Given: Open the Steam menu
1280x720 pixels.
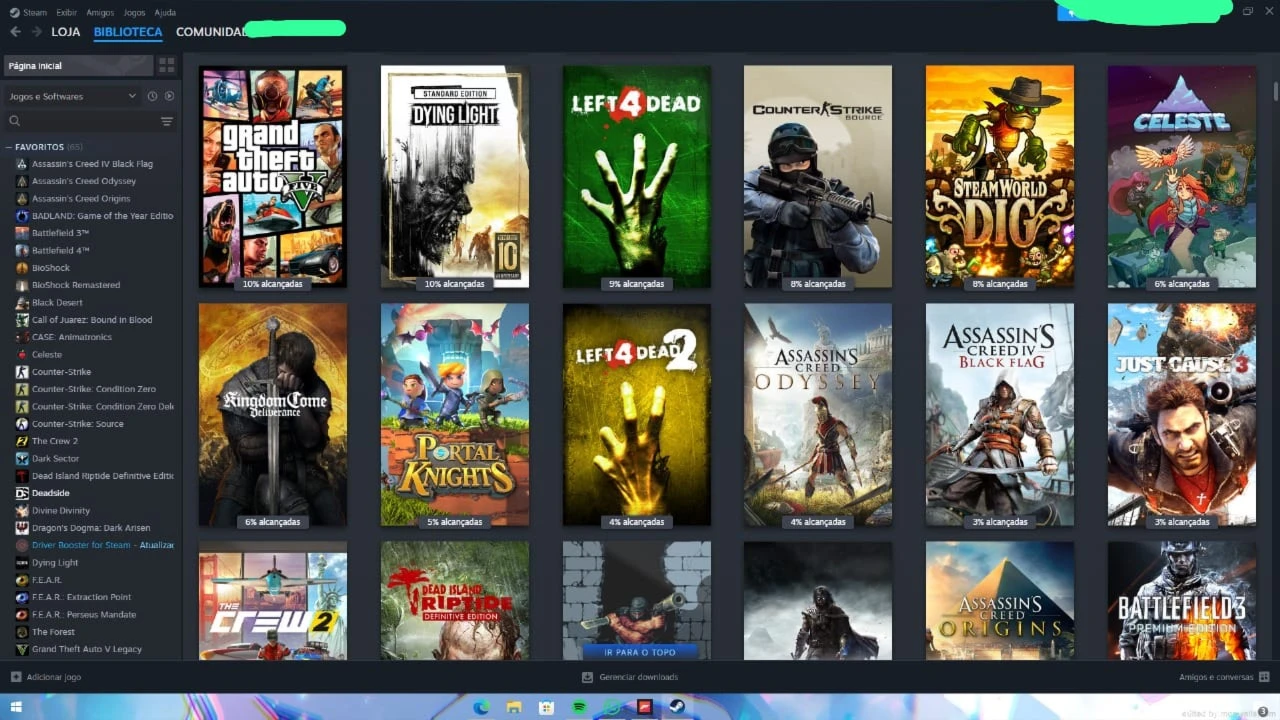Looking at the screenshot, I should [x=34, y=12].
